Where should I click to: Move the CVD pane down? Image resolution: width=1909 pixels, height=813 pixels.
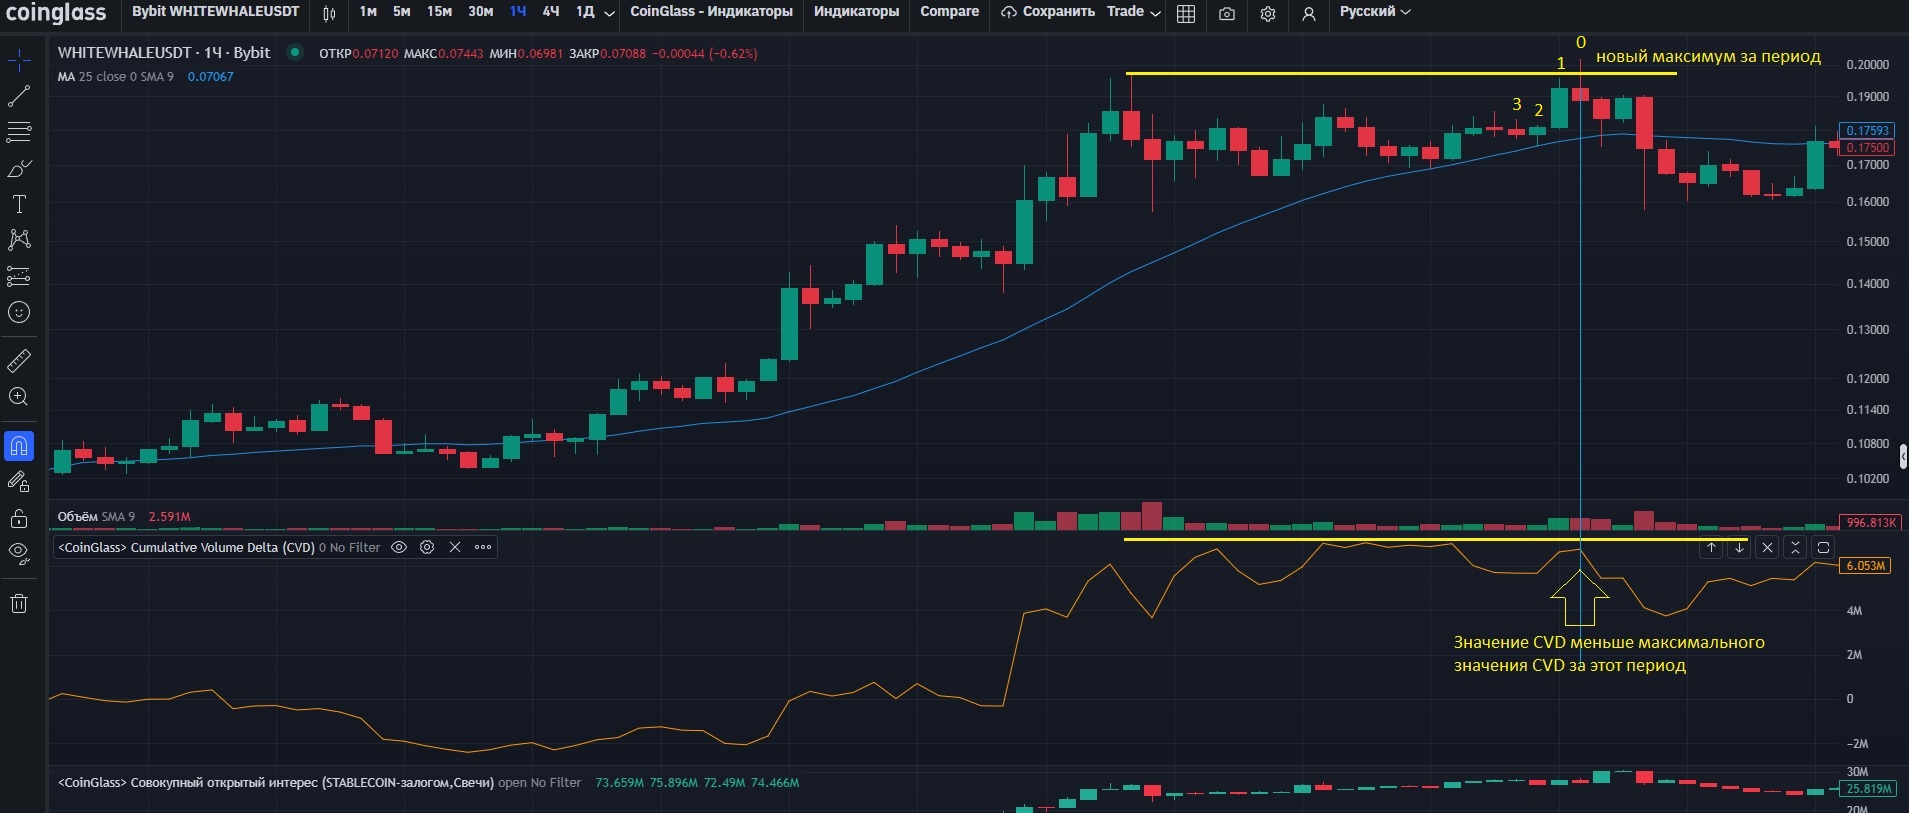click(x=1739, y=548)
